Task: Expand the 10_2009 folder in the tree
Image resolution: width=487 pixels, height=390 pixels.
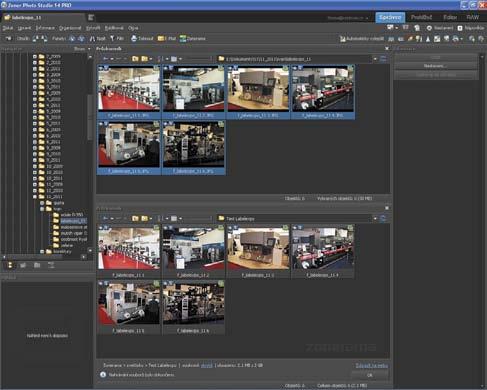Action: point(35,166)
